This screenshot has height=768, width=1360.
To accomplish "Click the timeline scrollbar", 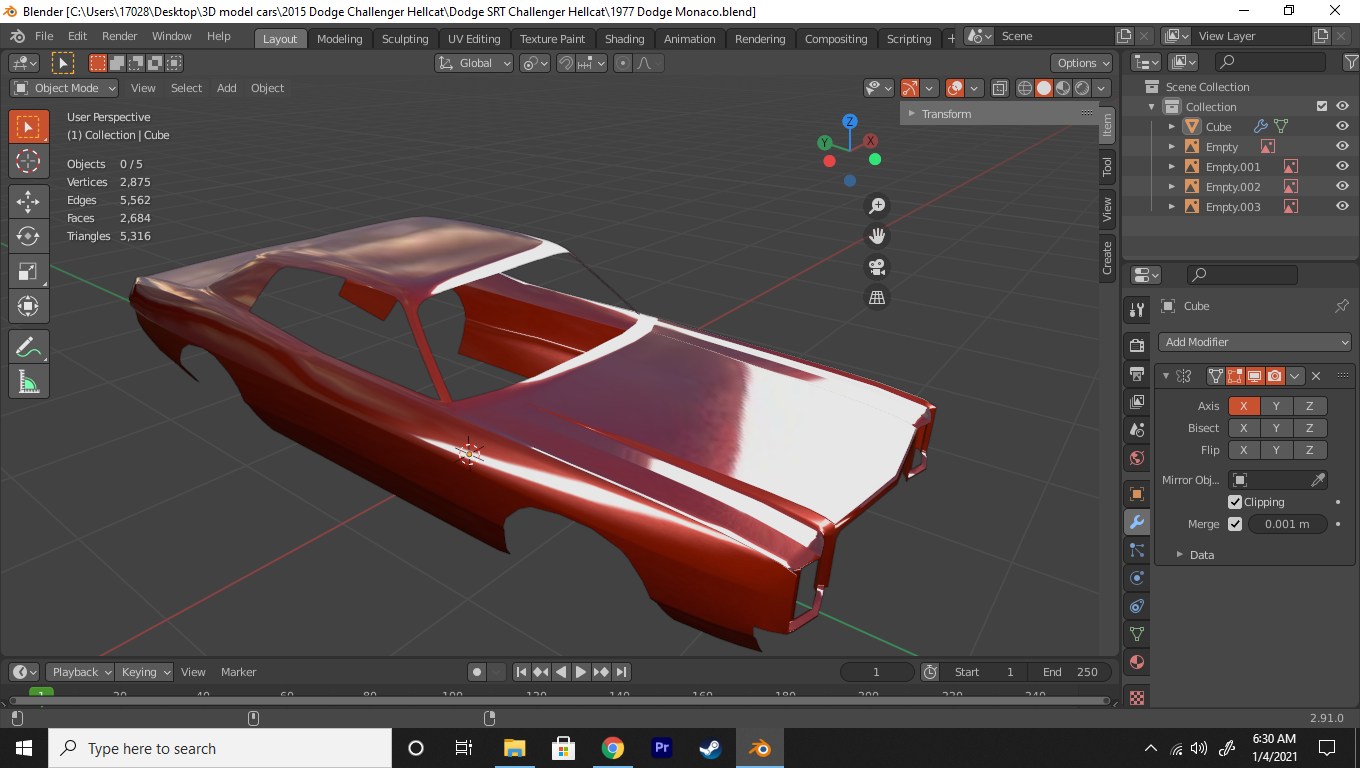I will click(560, 700).
